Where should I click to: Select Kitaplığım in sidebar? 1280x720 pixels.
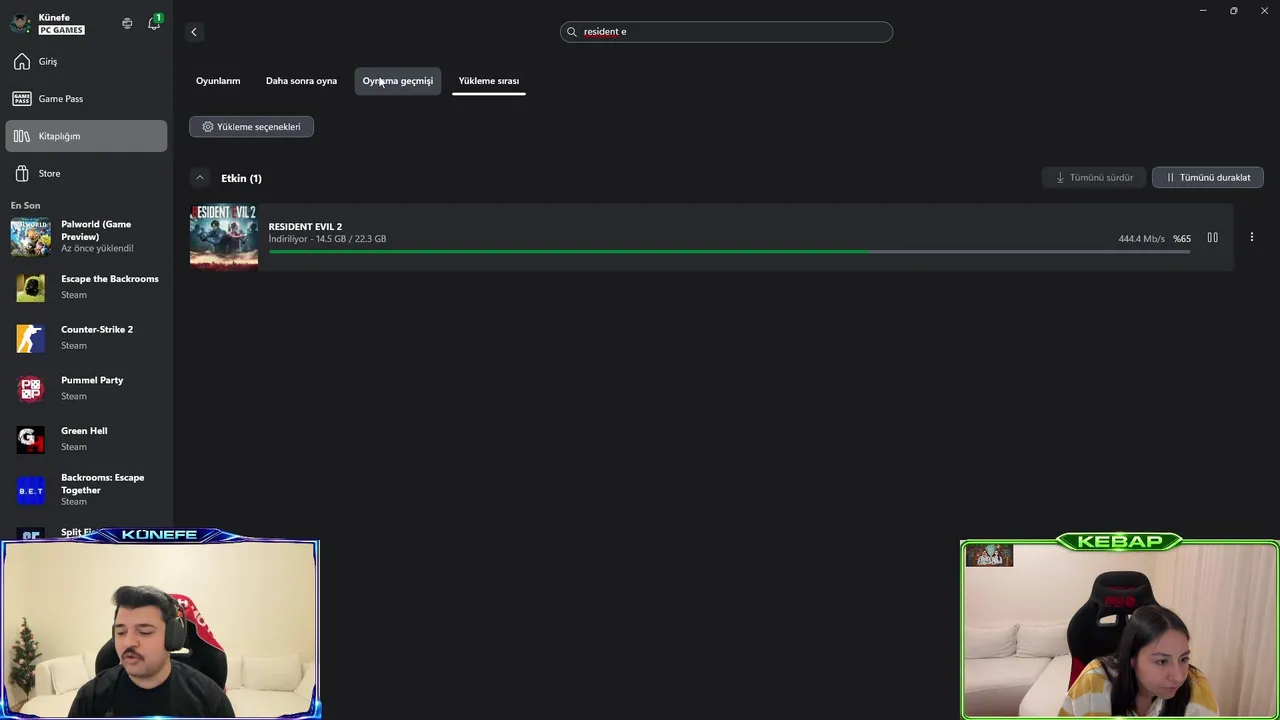[x=86, y=136]
